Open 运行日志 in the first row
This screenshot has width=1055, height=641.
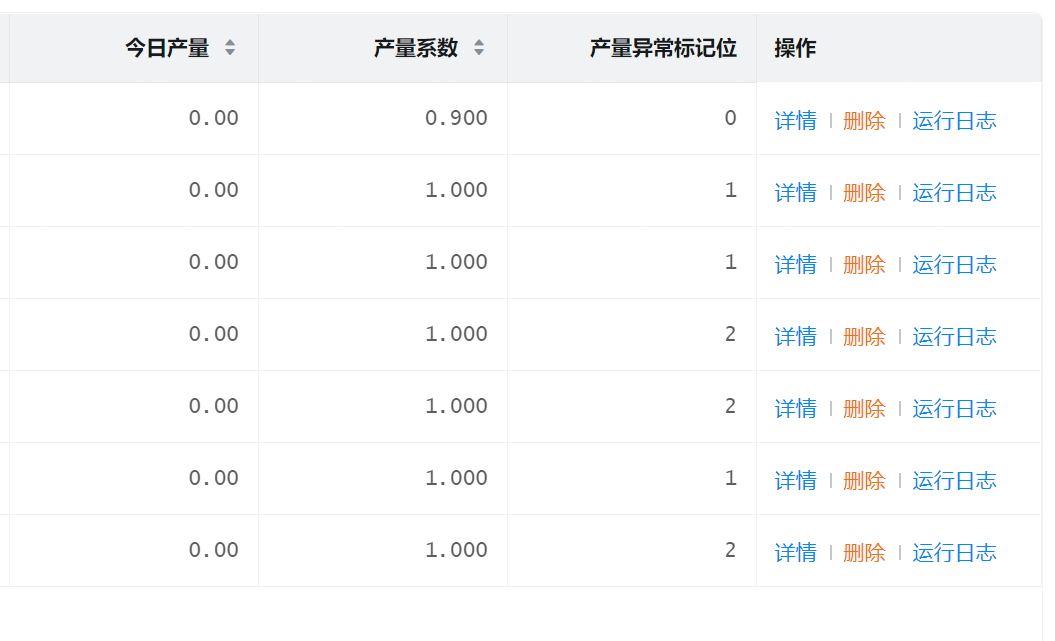coord(954,121)
